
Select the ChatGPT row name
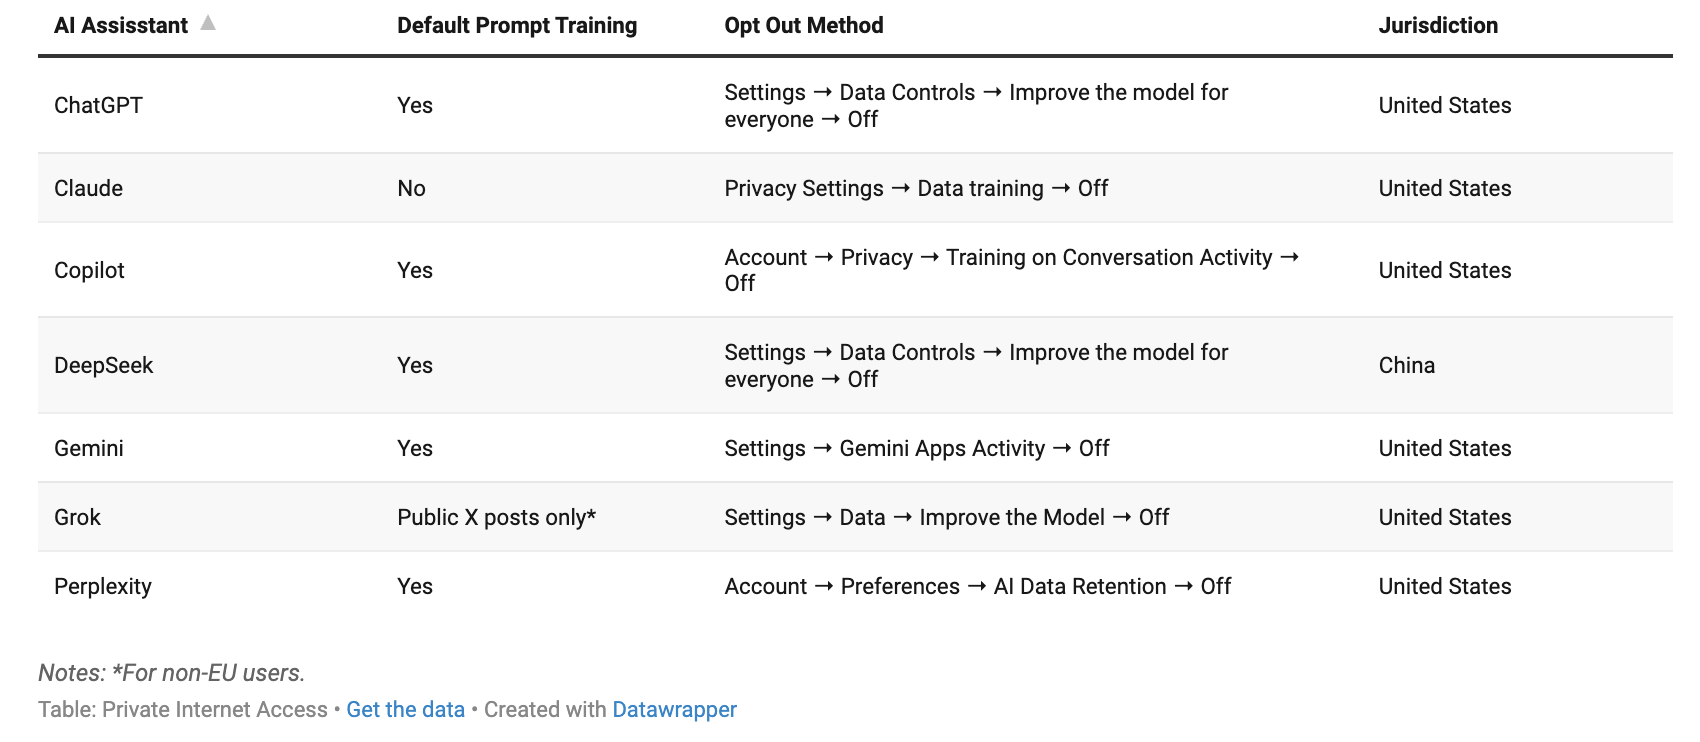(x=98, y=105)
